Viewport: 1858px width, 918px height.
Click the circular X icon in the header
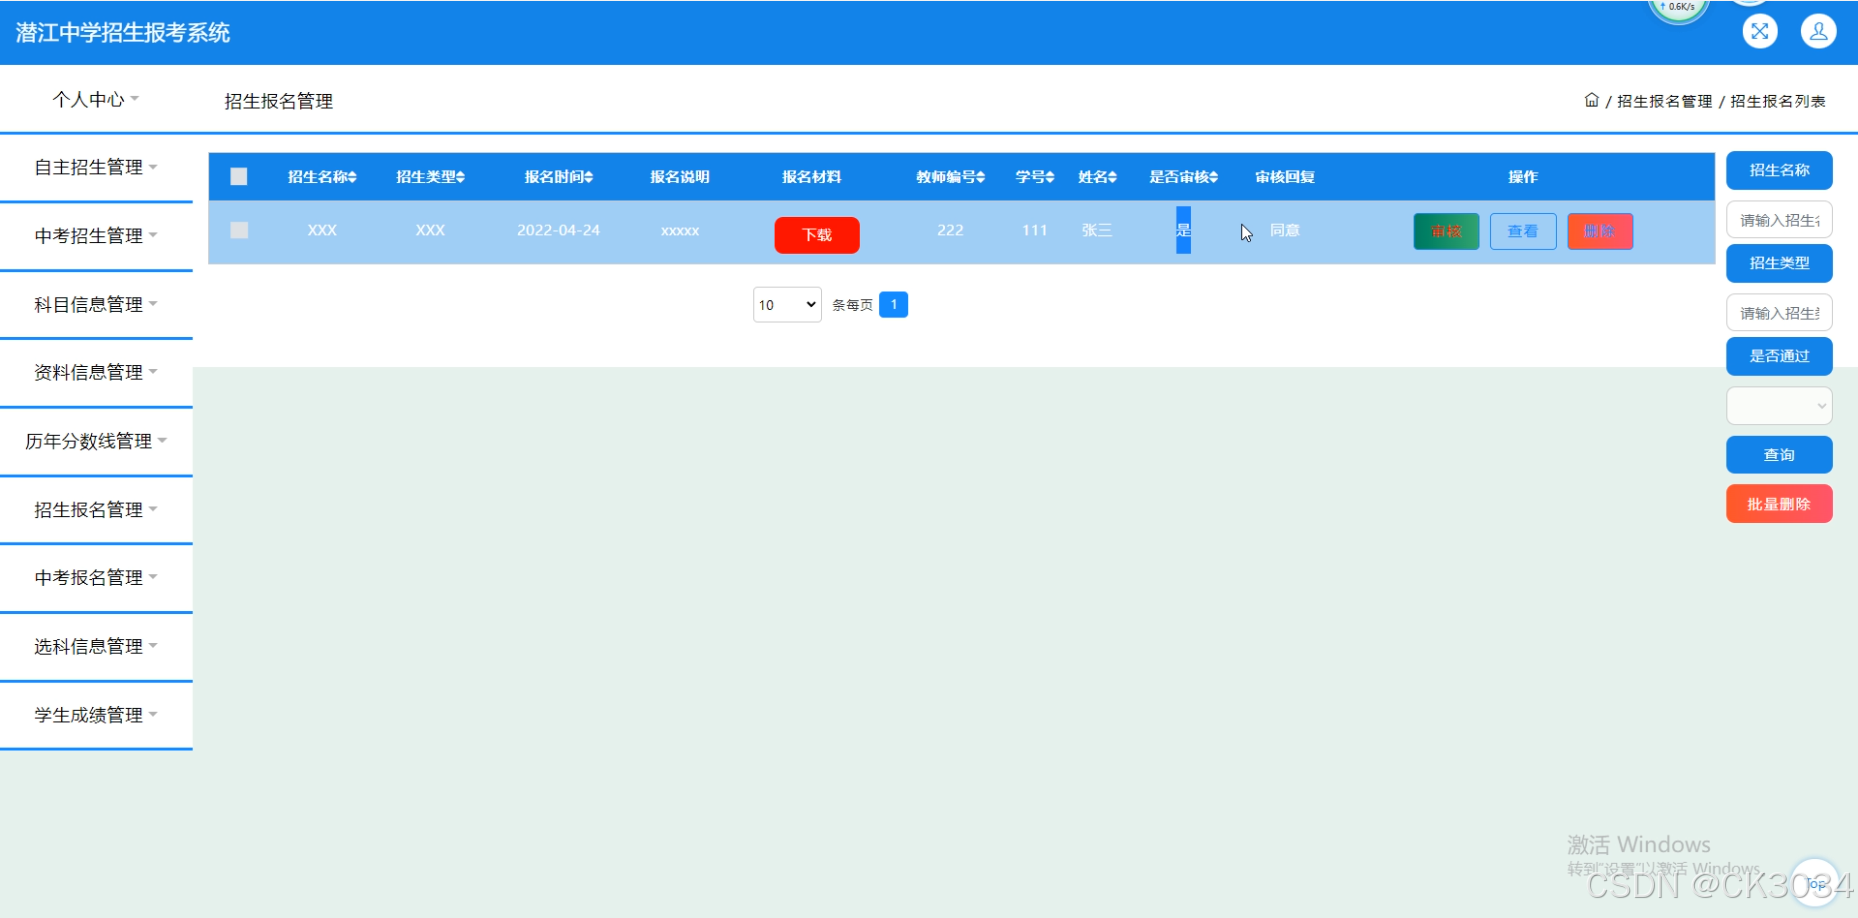click(x=1760, y=31)
